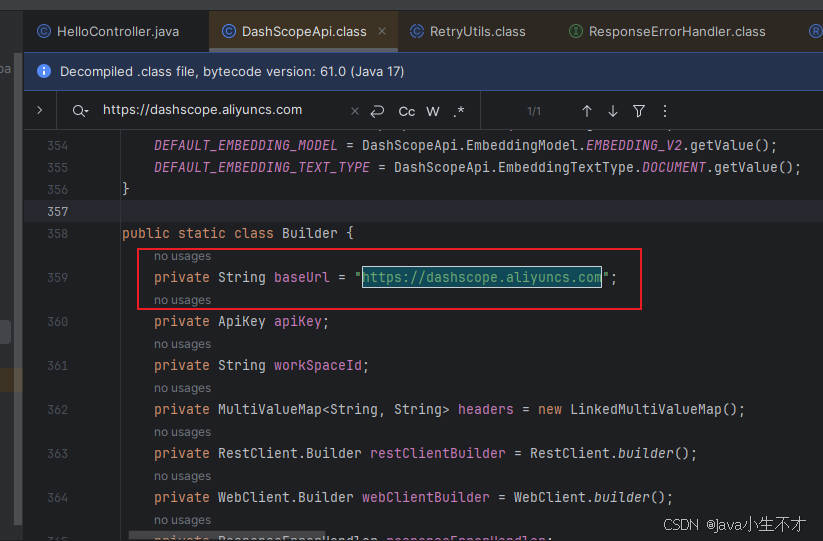
Task: Click the RetryUtils.class file icon
Action: click(x=417, y=31)
